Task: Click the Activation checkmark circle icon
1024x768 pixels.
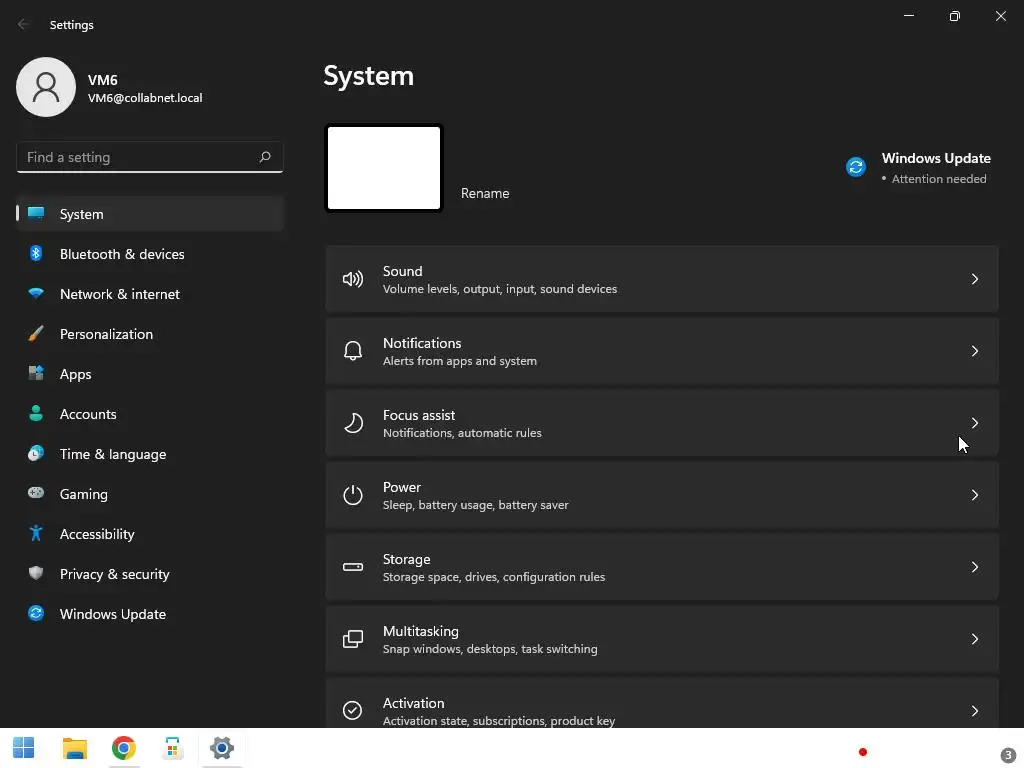Action: click(353, 711)
